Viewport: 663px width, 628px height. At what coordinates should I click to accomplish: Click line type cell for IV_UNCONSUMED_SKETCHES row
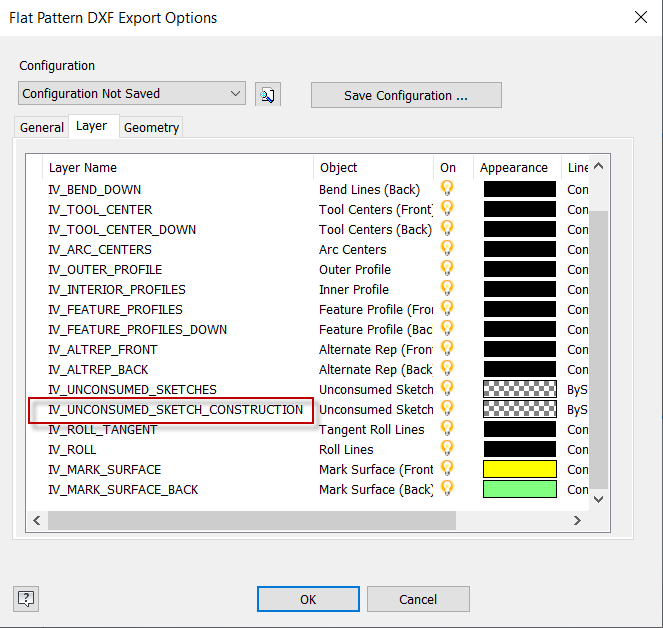click(577, 389)
